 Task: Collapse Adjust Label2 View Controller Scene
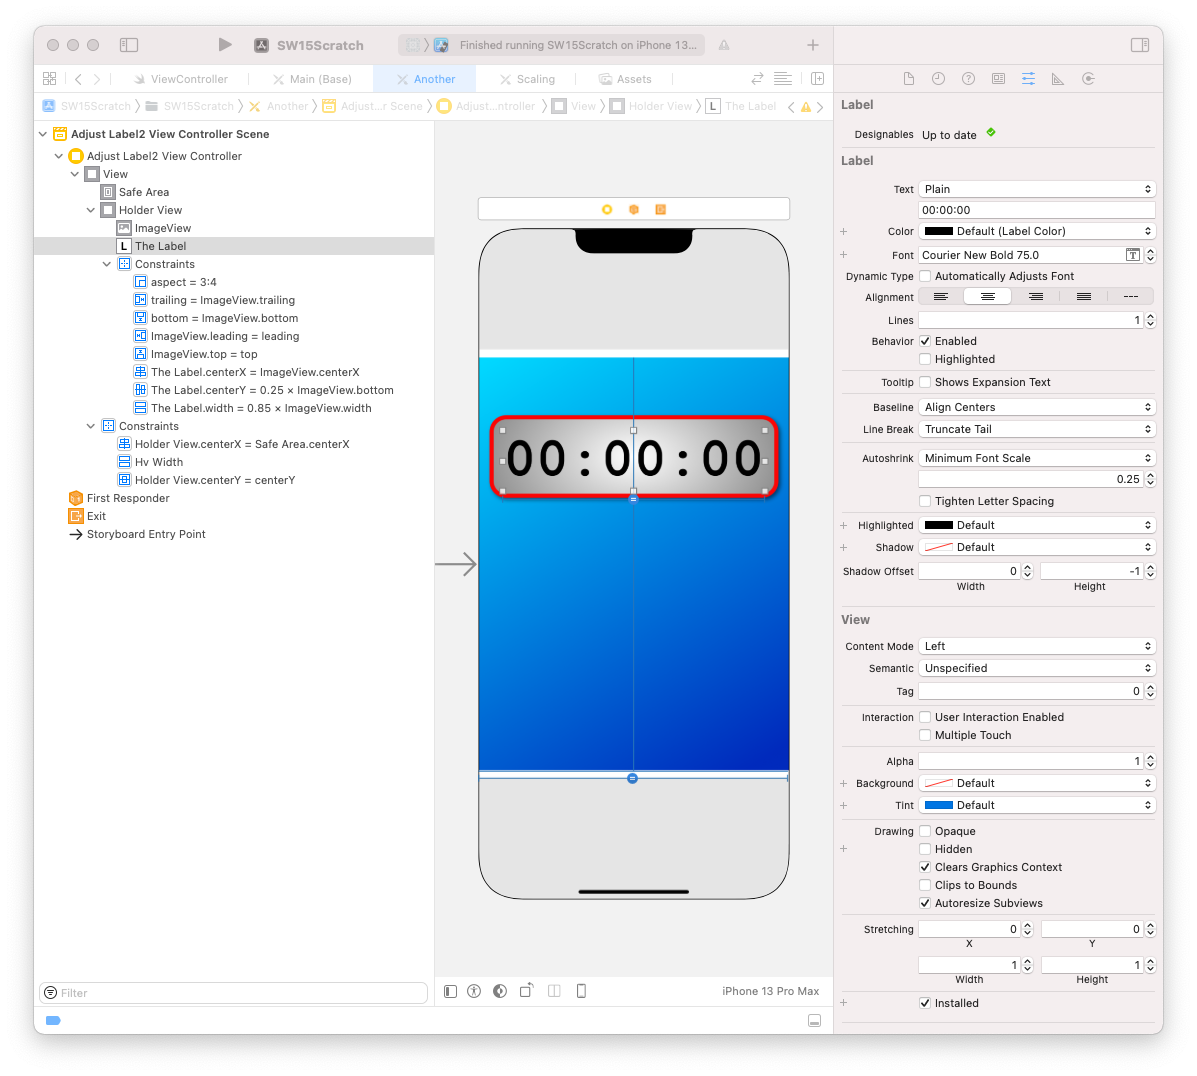click(43, 134)
